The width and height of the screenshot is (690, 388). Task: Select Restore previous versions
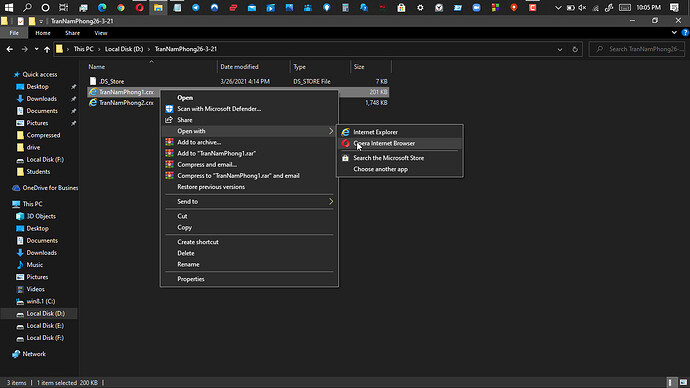(249, 187)
